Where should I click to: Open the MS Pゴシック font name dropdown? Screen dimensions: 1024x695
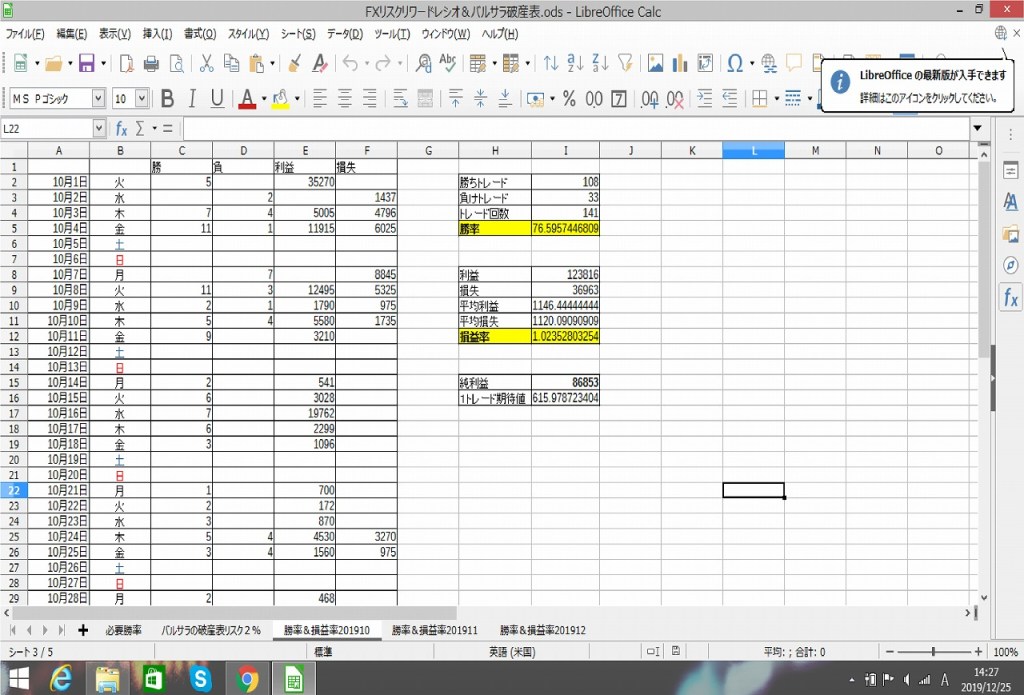click(x=98, y=98)
